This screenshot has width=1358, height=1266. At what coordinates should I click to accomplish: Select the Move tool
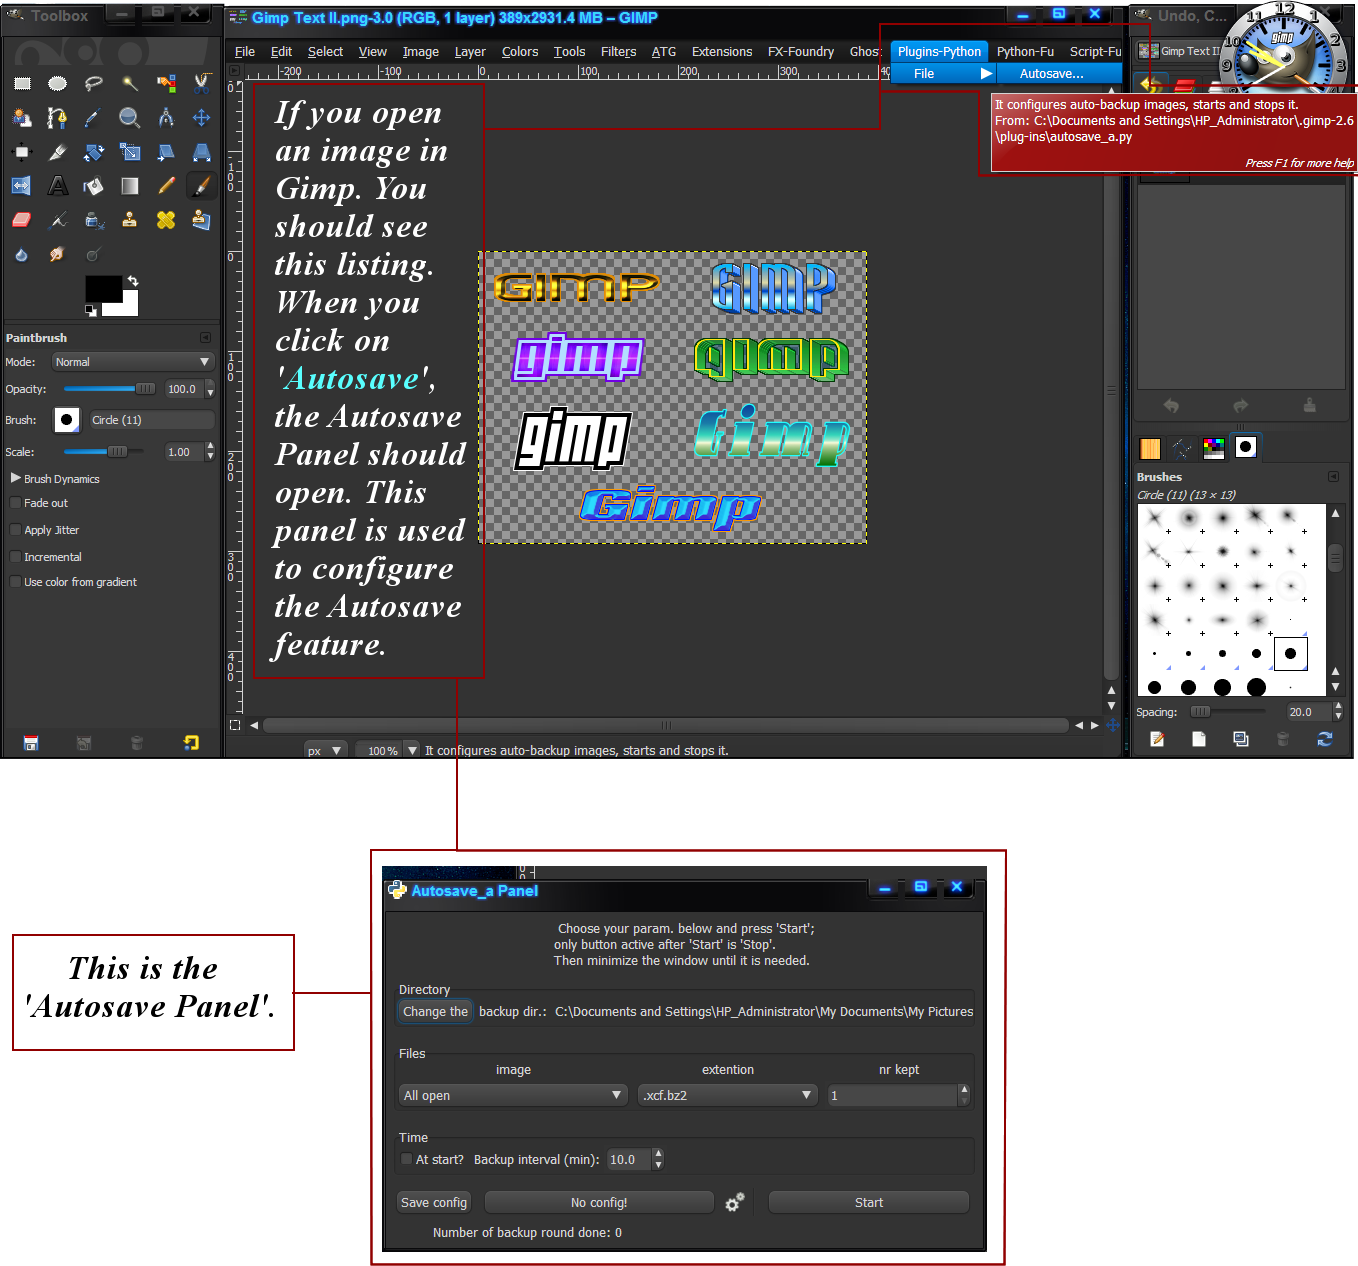(202, 118)
